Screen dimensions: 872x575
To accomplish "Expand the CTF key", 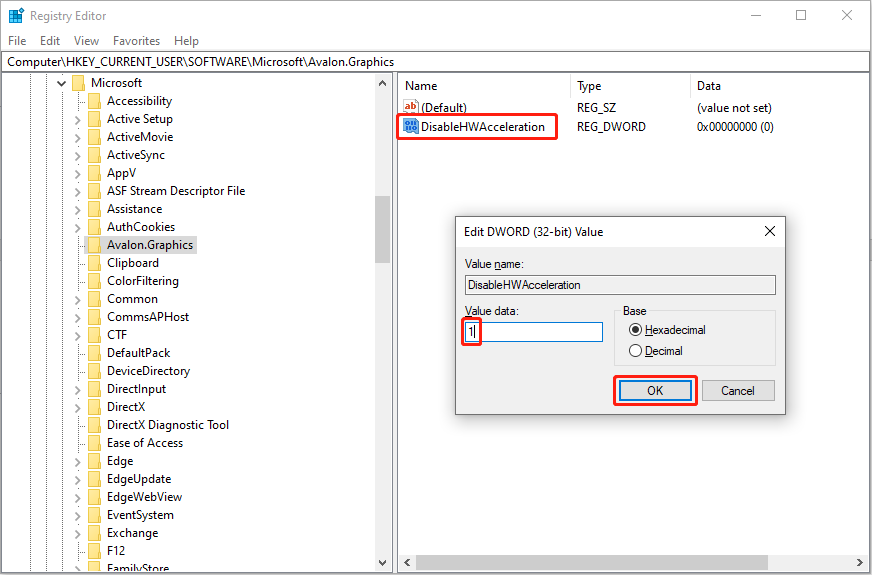I will pyautogui.click(x=77, y=335).
